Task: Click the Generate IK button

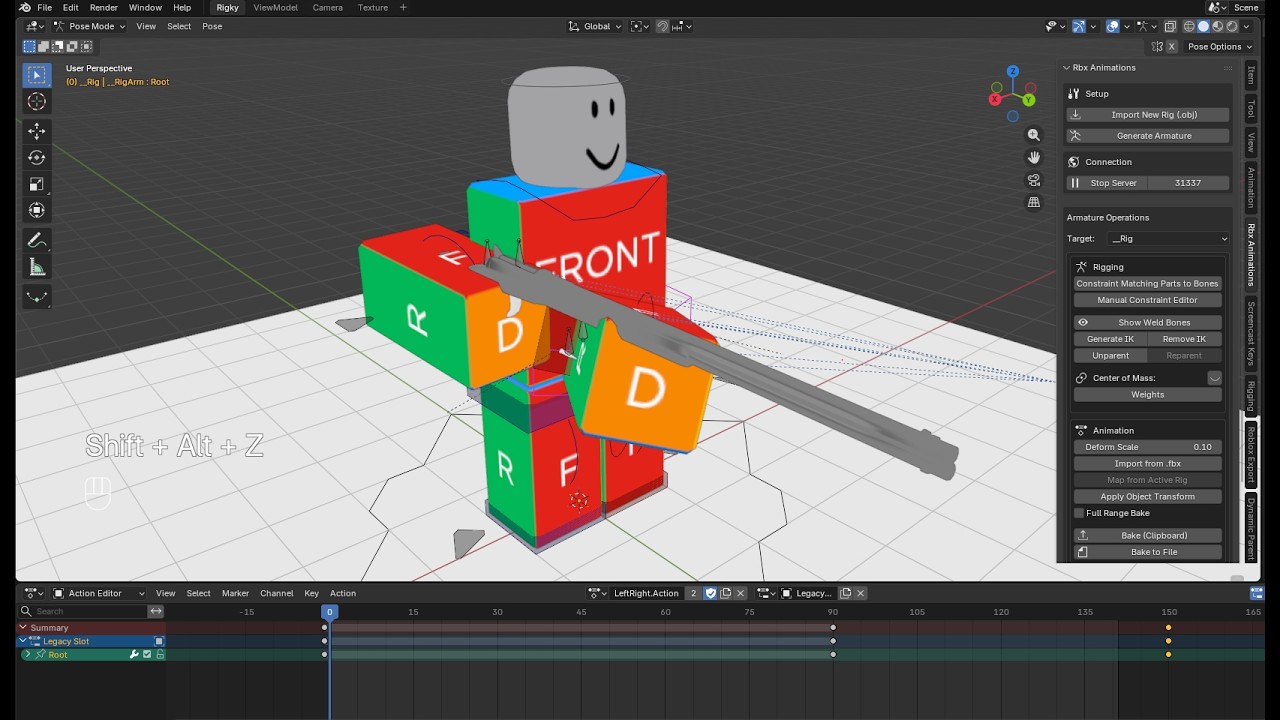Action: [1111, 339]
